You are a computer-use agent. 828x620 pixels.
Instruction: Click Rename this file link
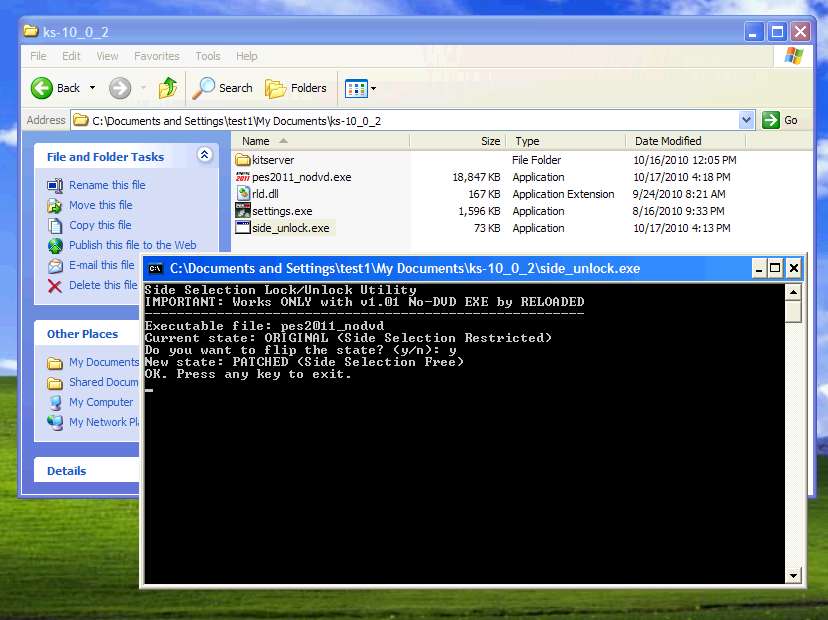coord(107,185)
